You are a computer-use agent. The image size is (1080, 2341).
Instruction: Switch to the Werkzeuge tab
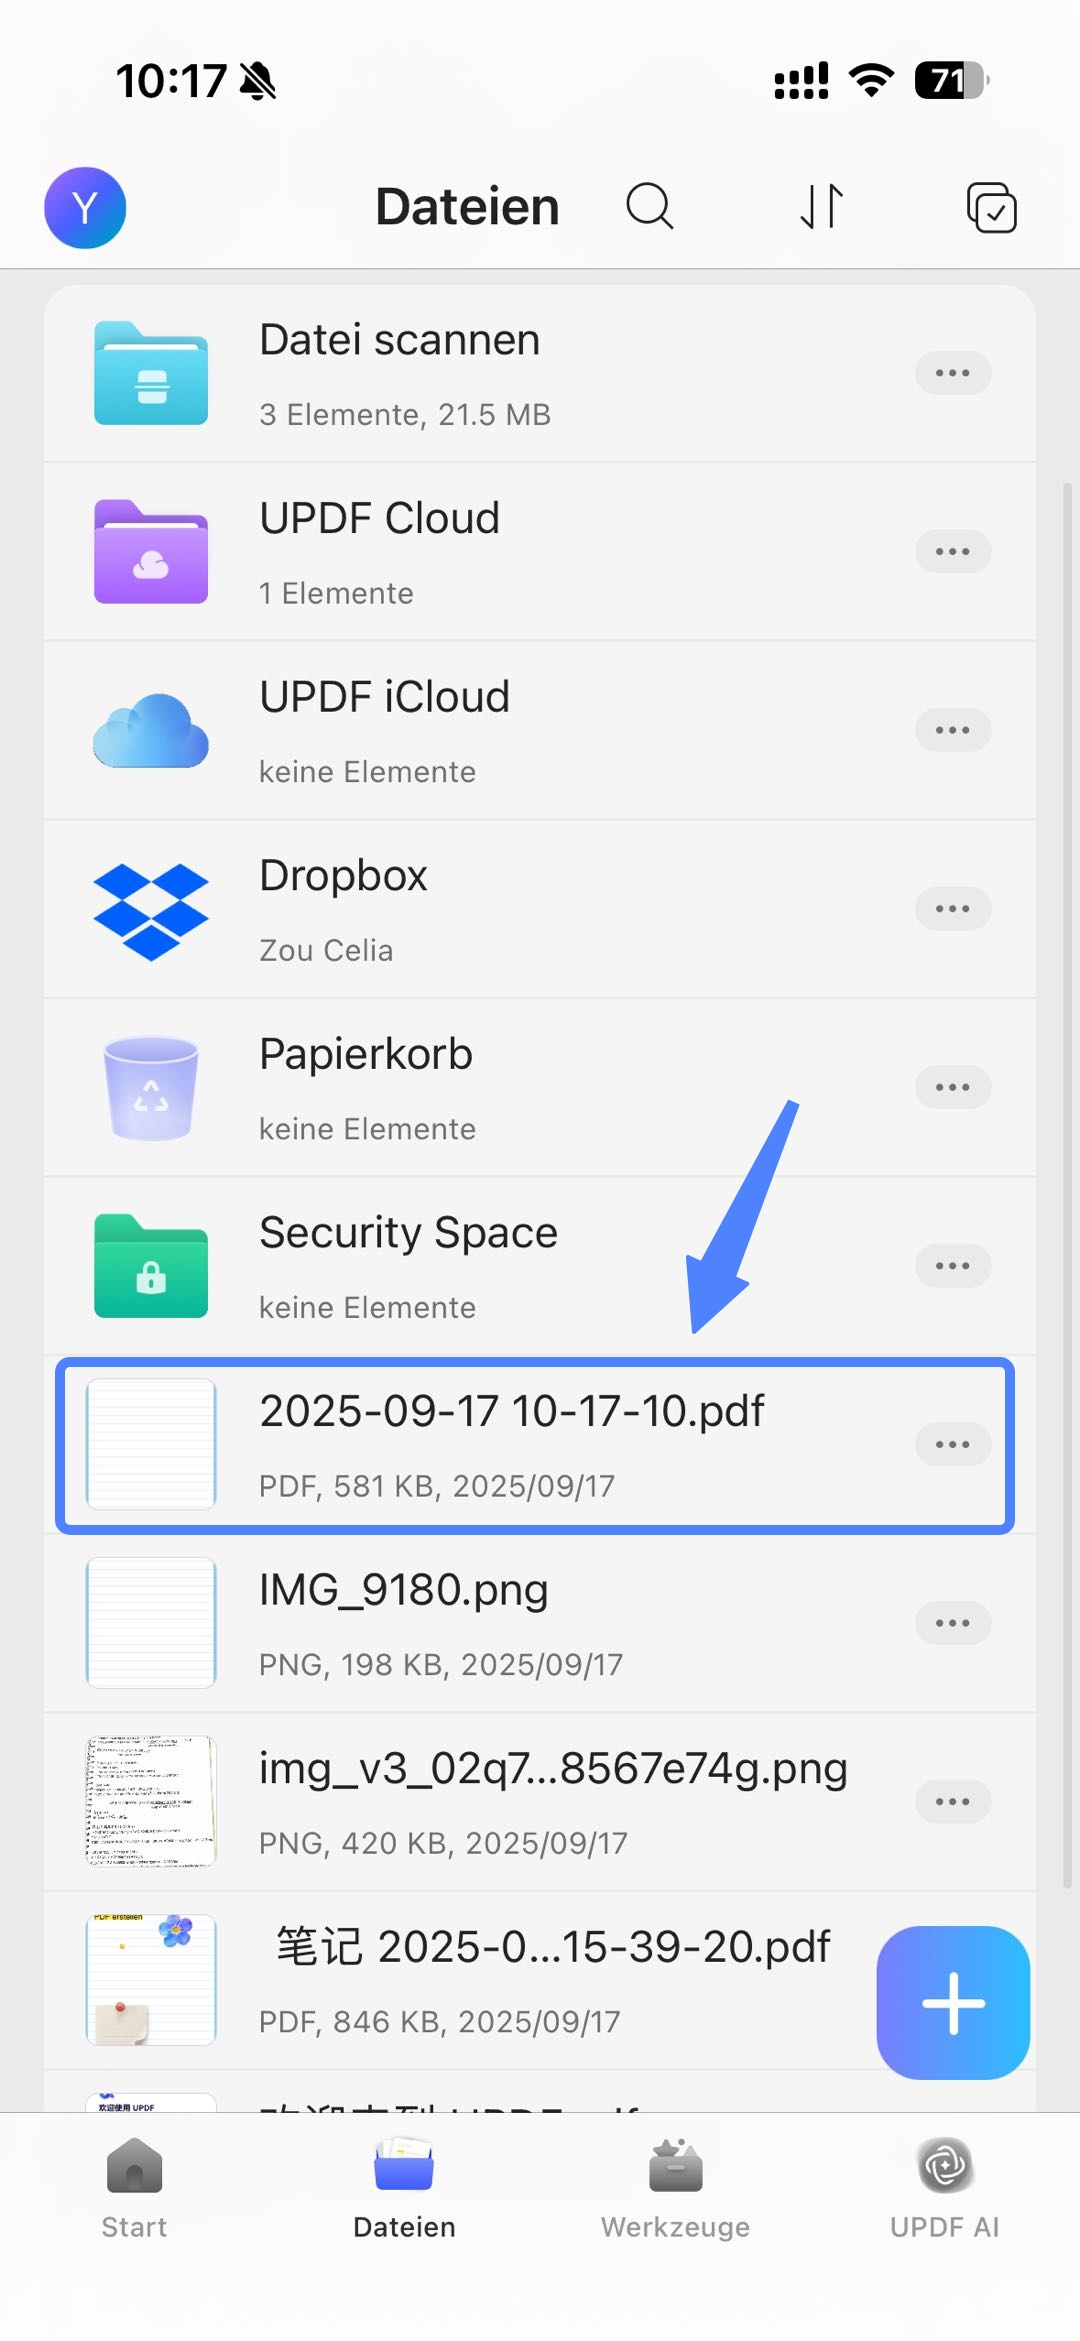coord(675,2188)
